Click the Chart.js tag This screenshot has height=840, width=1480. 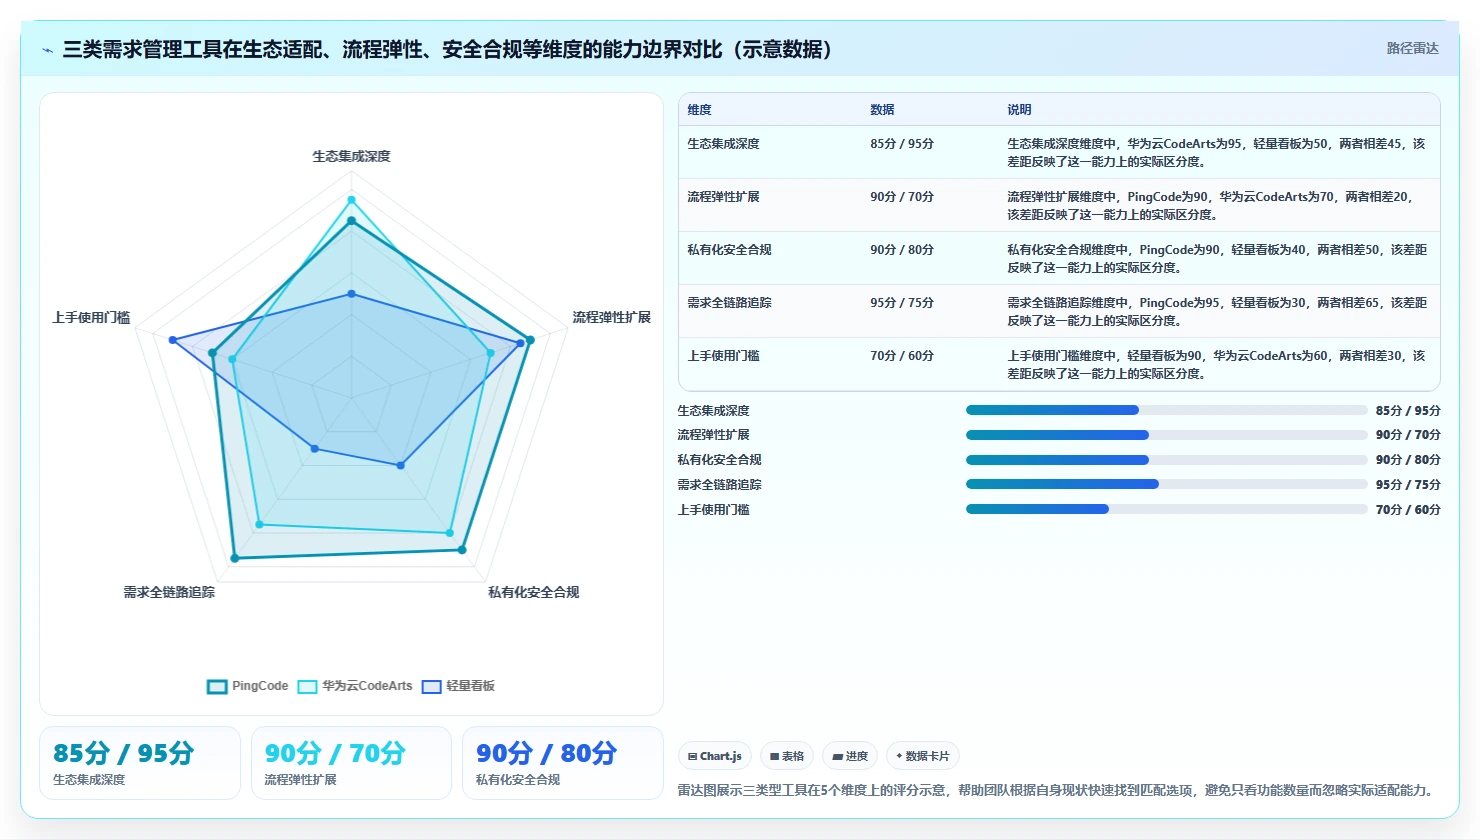715,756
